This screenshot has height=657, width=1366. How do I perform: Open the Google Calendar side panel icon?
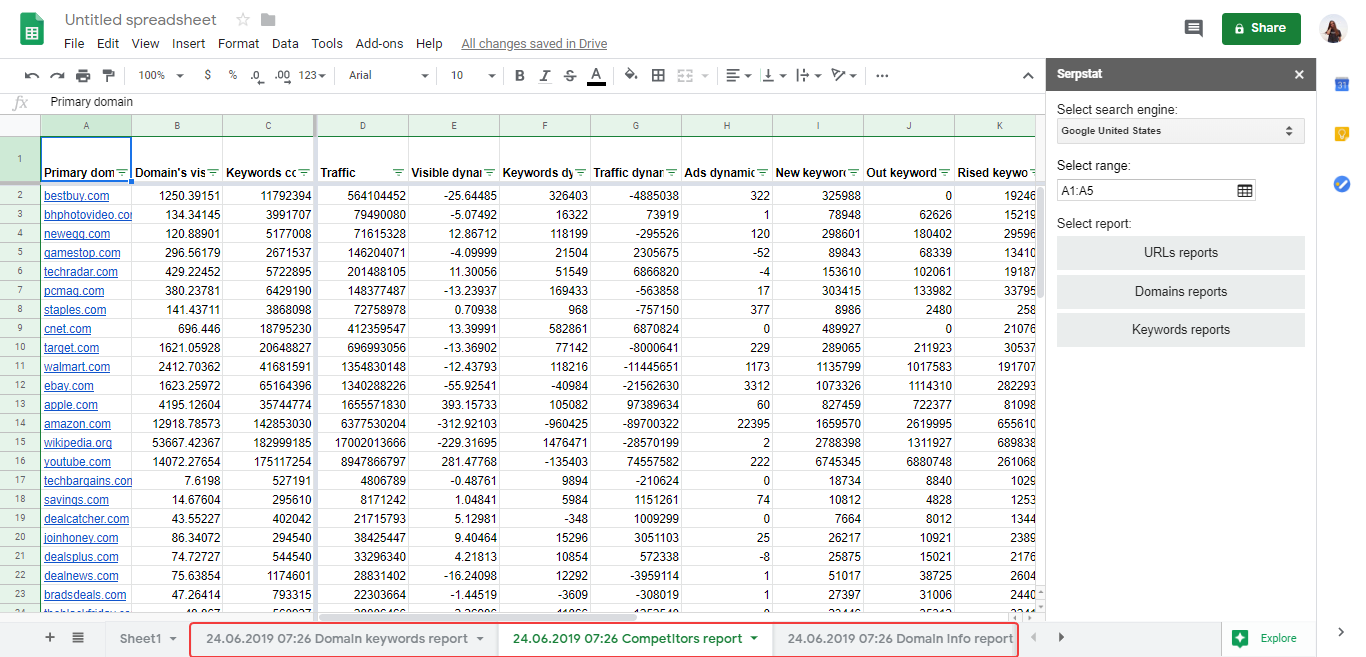1342,85
